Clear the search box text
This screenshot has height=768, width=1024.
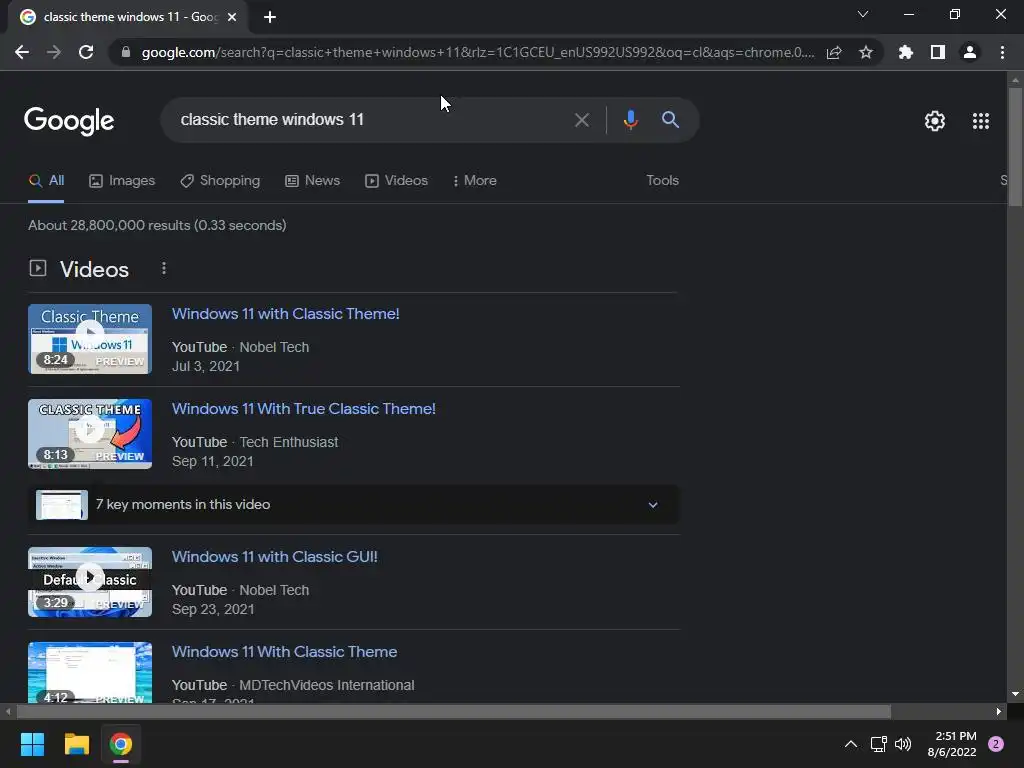click(582, 120)
